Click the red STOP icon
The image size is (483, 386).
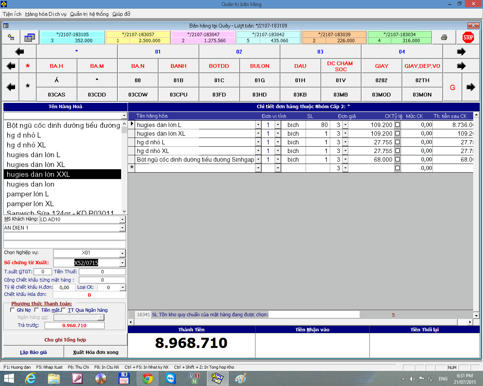click(468, 37)
